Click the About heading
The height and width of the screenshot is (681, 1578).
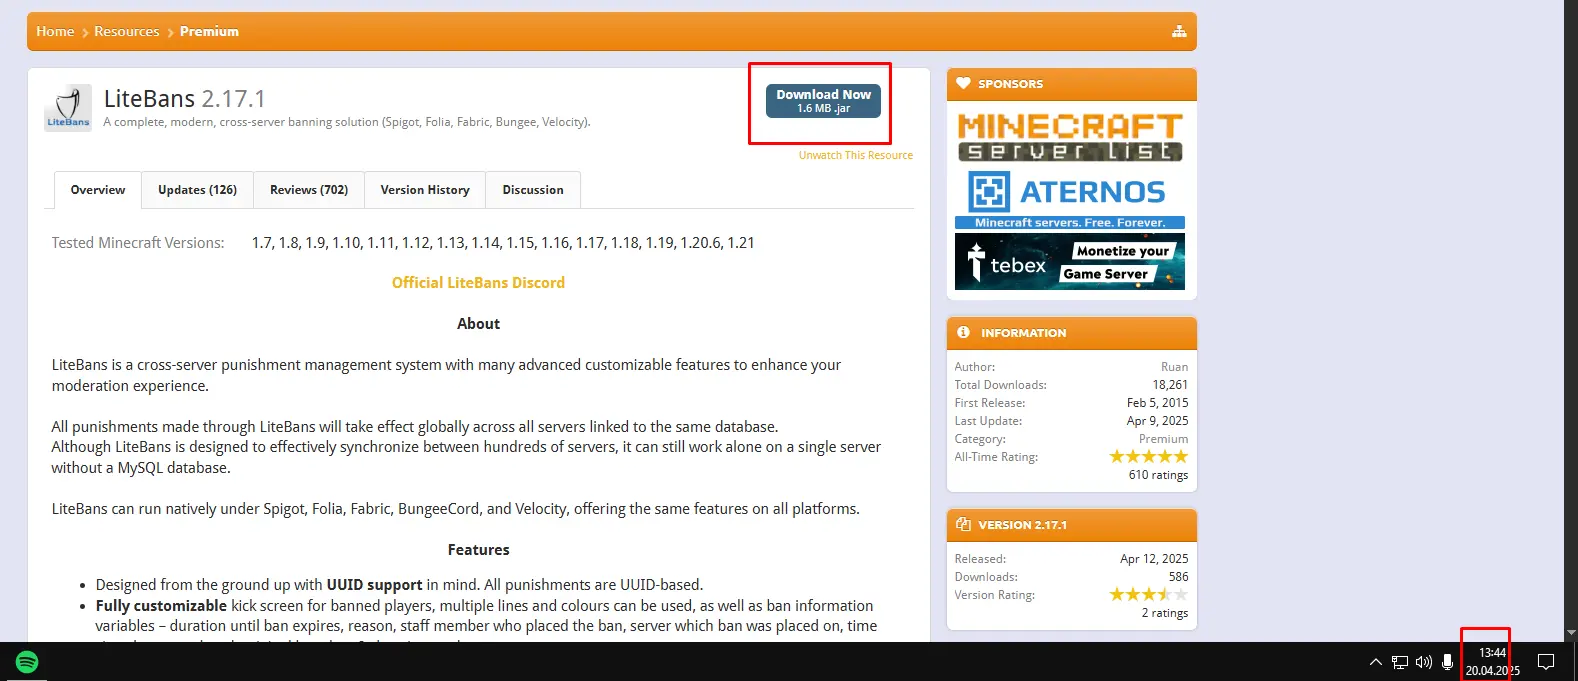click(x=478, y=324)
